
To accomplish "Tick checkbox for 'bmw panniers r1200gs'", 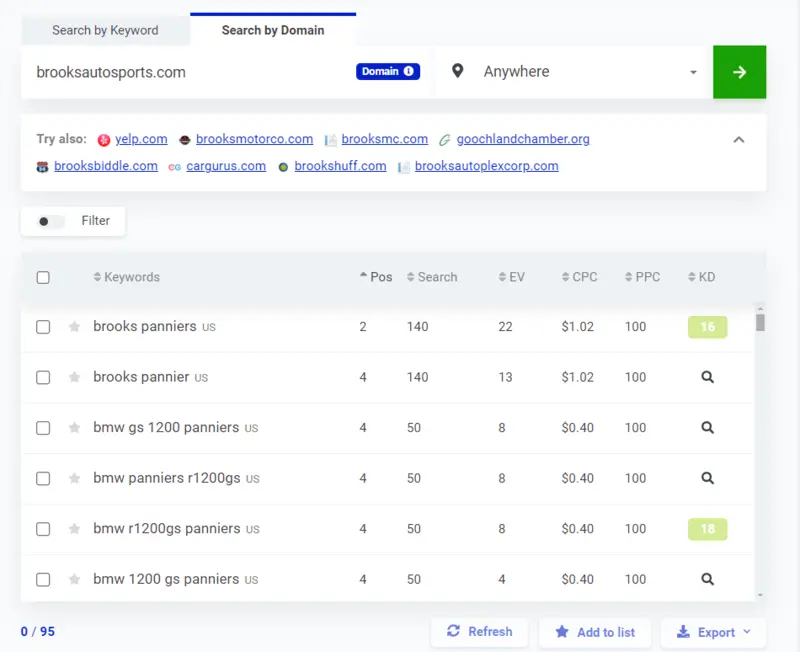I will 43,478.
